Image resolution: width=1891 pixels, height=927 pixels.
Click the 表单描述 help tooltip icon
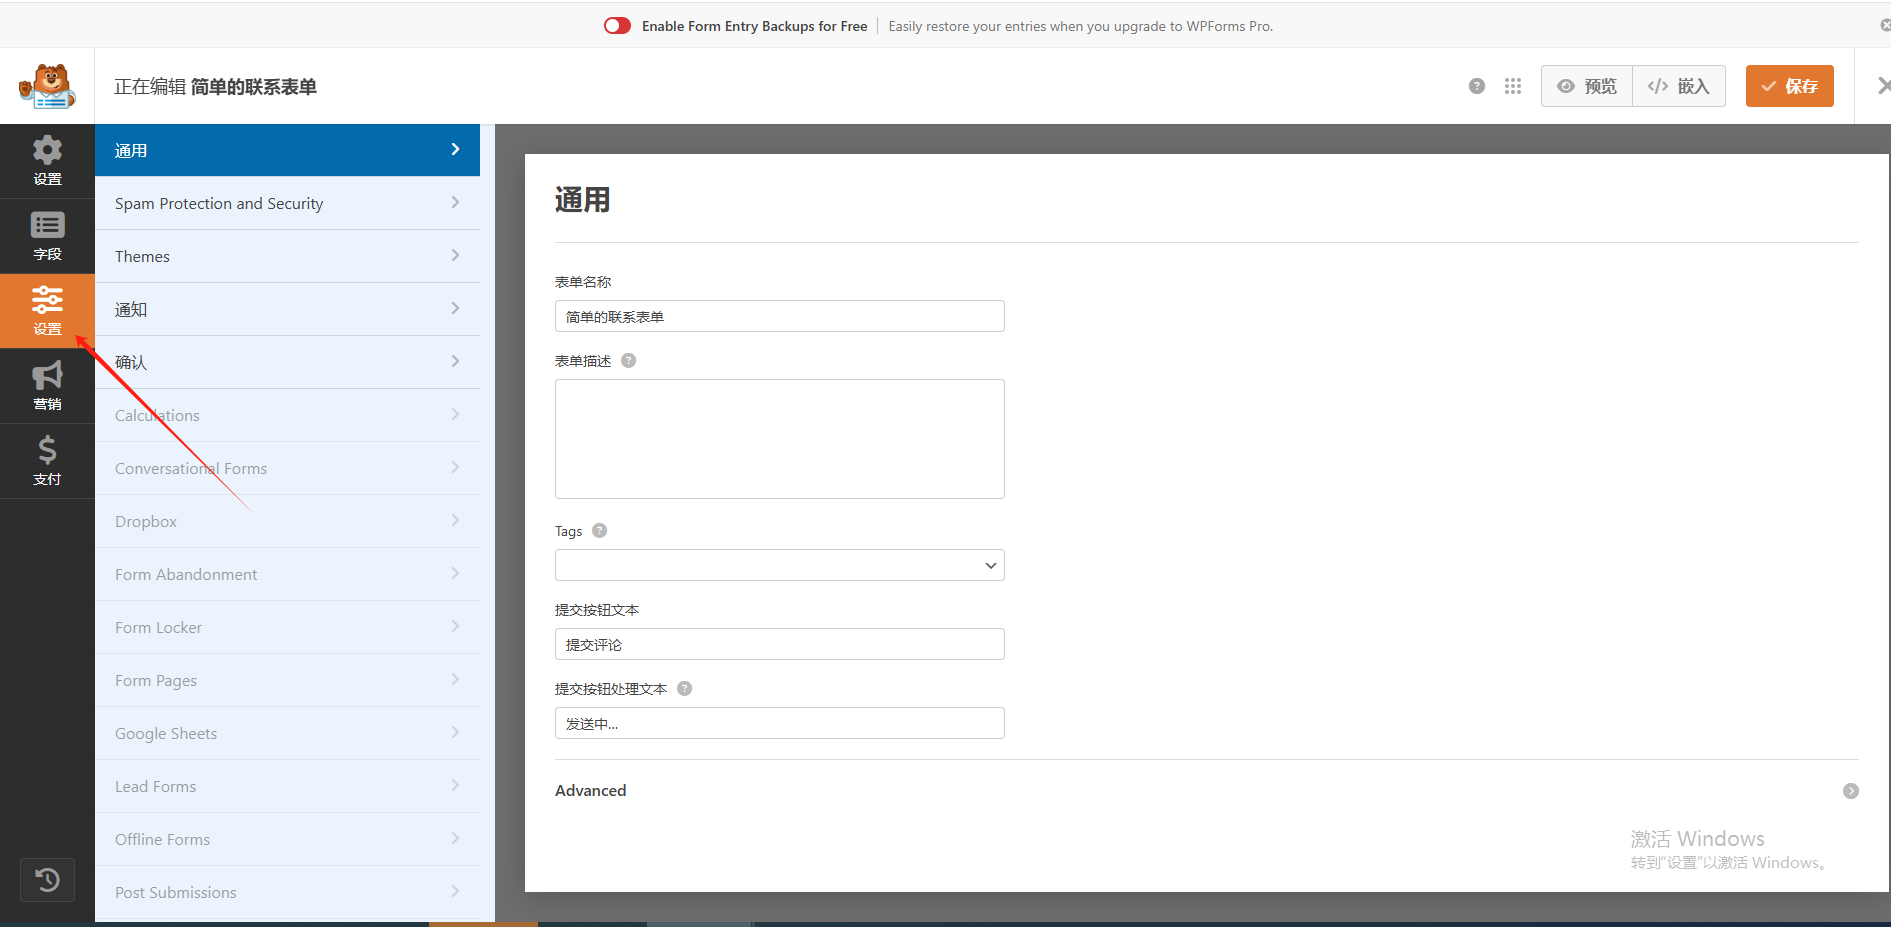(x=628, y=360)
